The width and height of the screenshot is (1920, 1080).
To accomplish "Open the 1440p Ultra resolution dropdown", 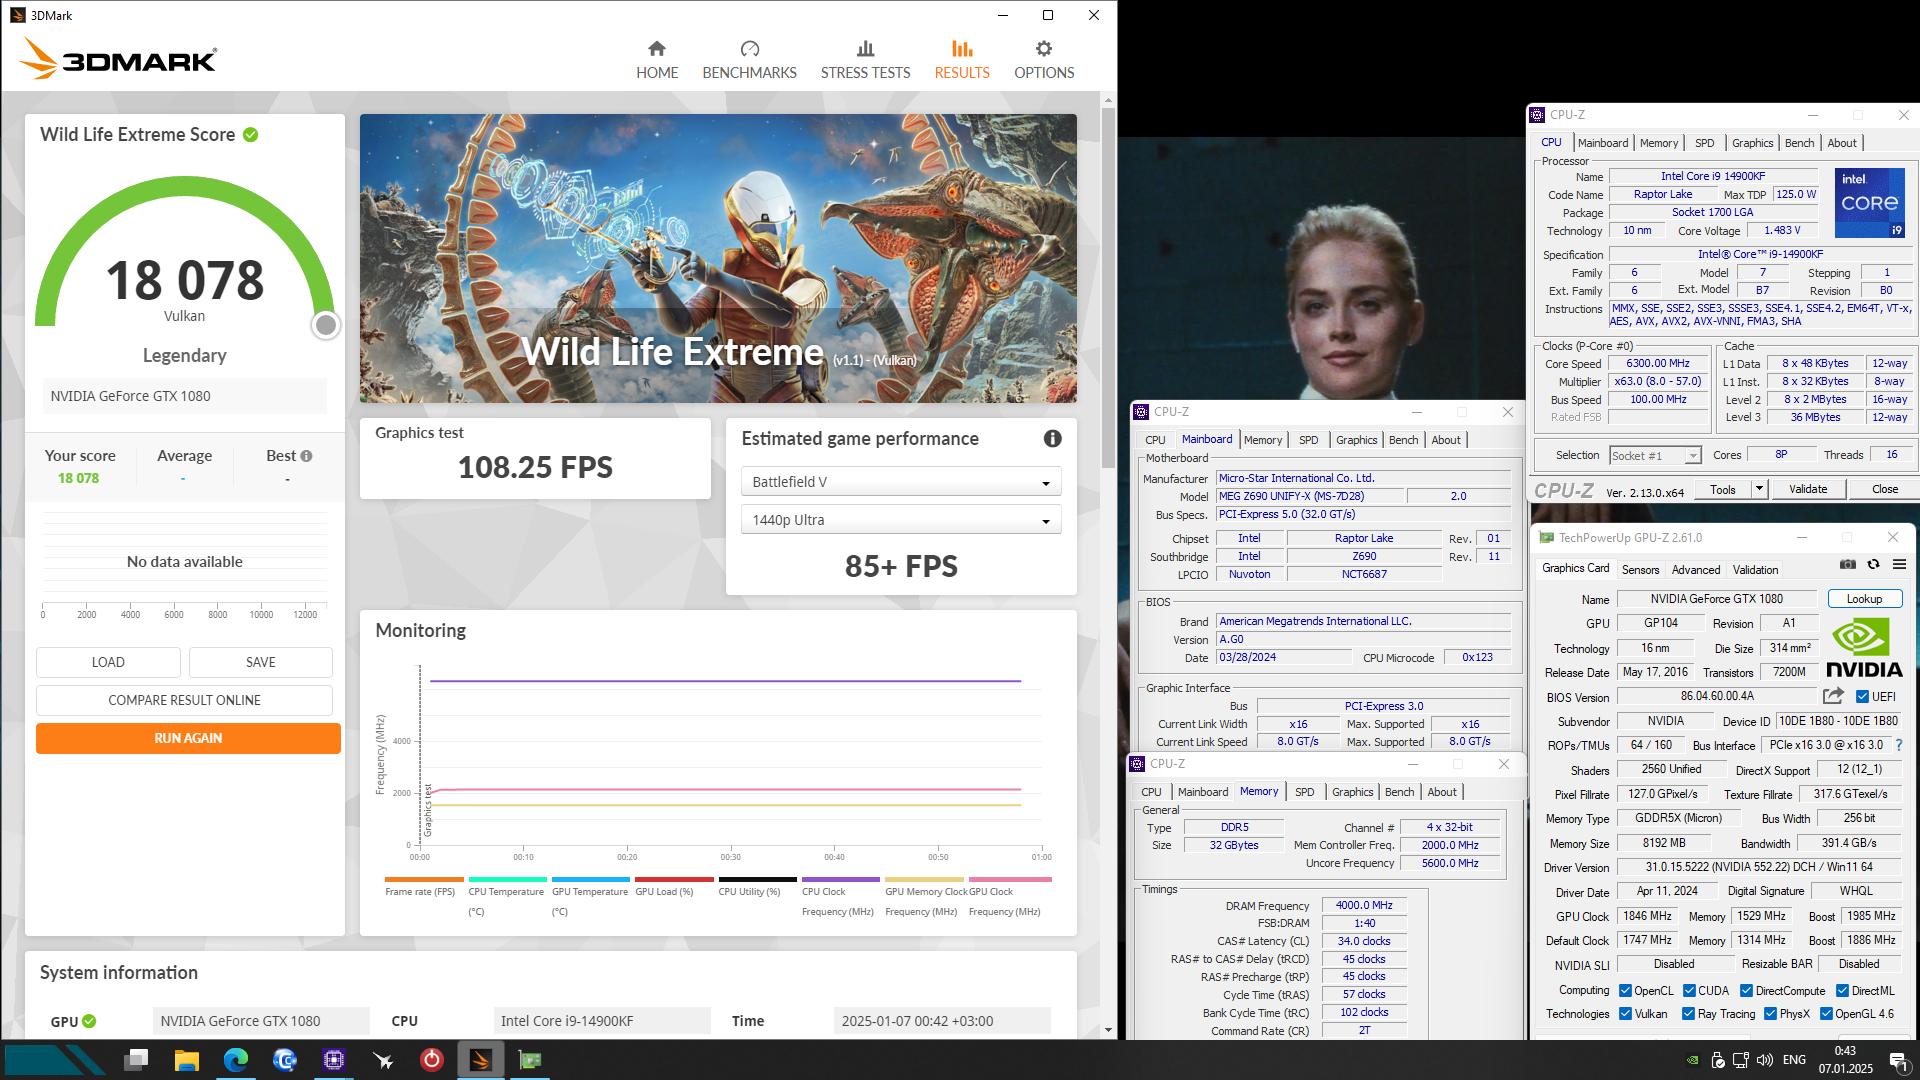I will tap(900, 520).
